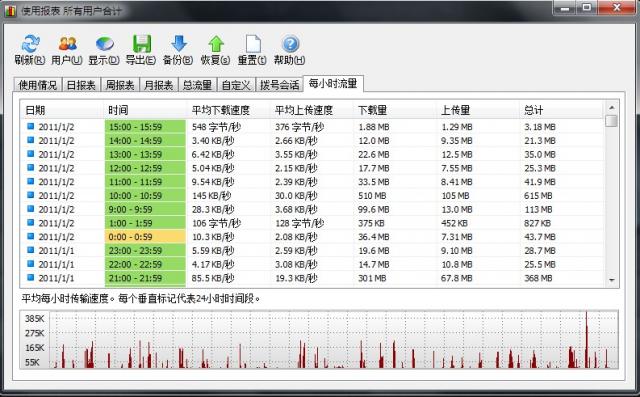Viewport: 640px width, 397px height.
Task: Select the 显示(D) display icon
Action: coord(104,44)
